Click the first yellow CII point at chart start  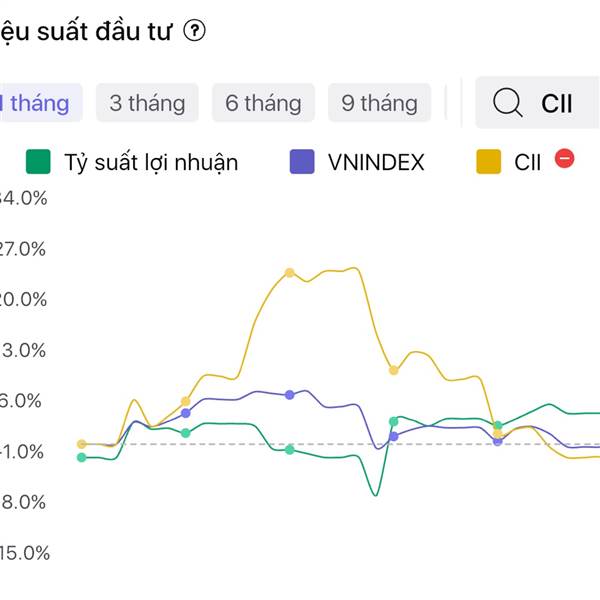pos(82,444)
